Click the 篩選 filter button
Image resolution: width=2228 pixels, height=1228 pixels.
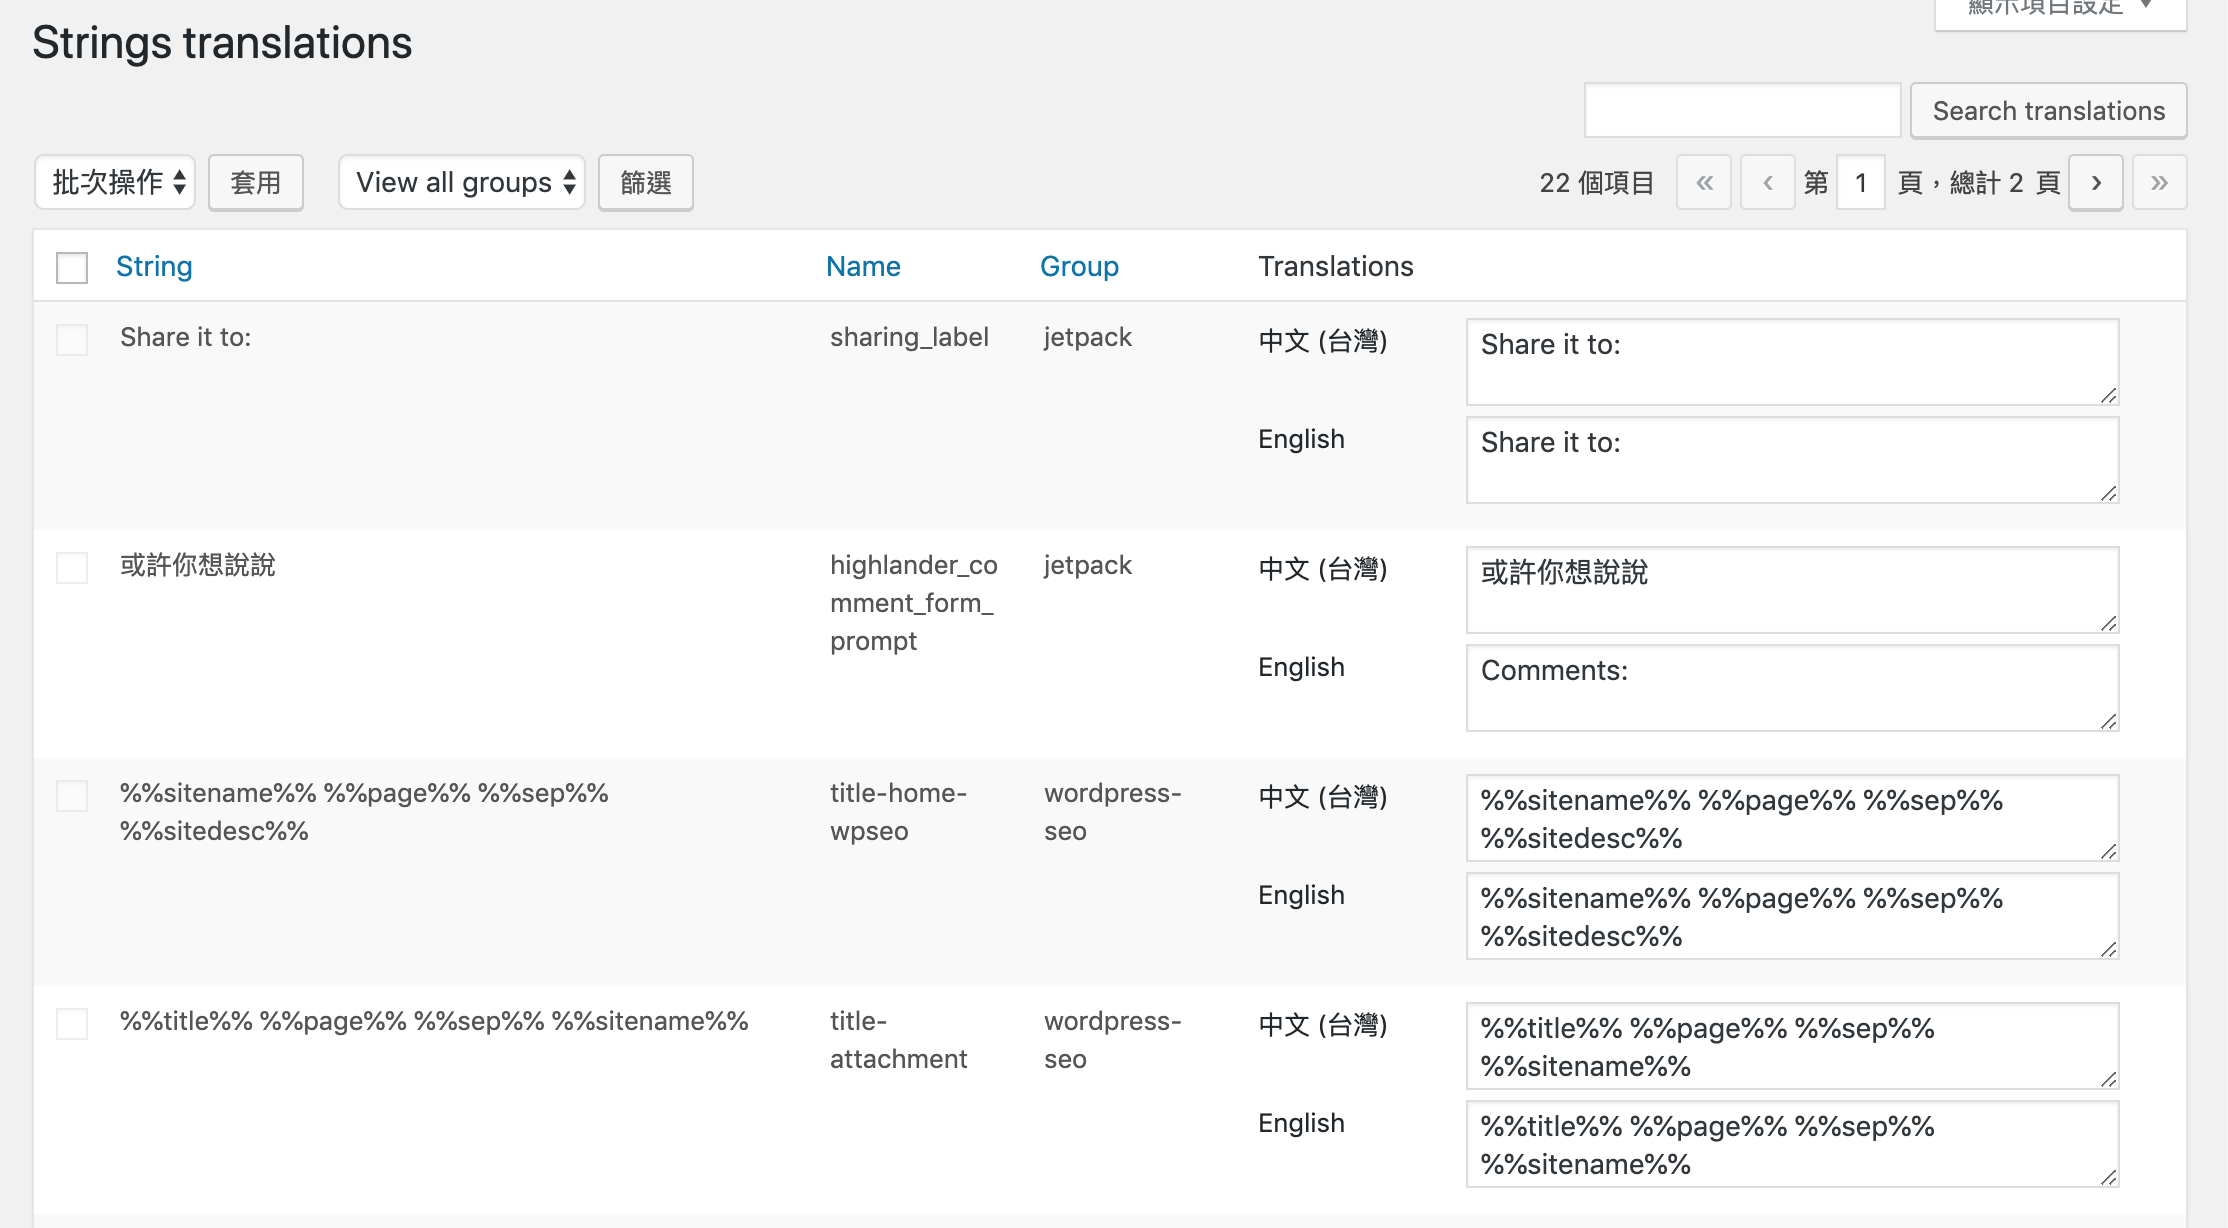[x=646, y=182]
